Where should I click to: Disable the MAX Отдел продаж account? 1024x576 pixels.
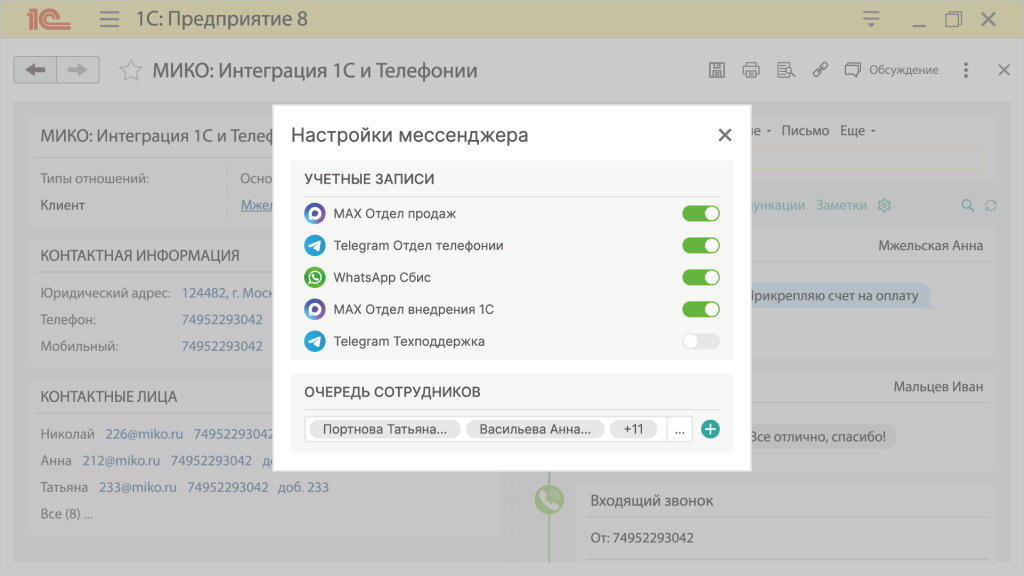pyautogui.click(x=700, y=213)
